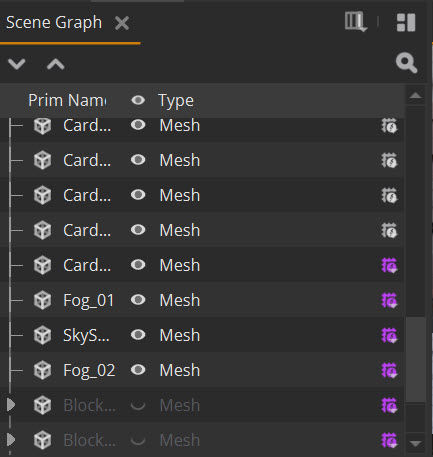Expand all prims with the down chevron

click(x=17, y=64)
